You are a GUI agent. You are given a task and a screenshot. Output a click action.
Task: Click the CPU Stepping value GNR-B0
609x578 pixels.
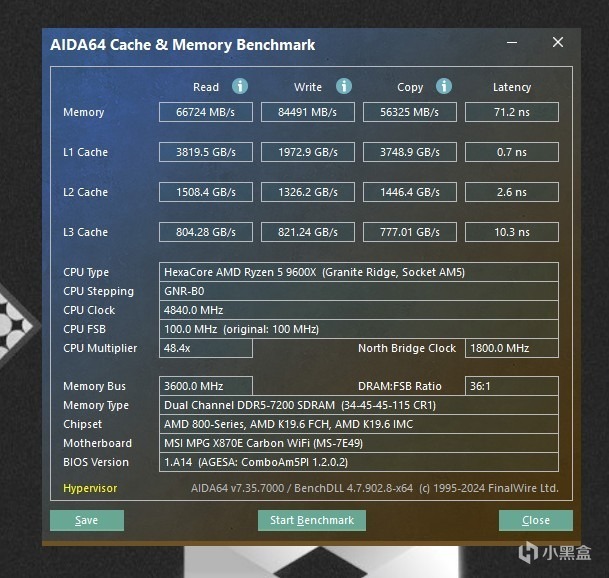(359, 291)
